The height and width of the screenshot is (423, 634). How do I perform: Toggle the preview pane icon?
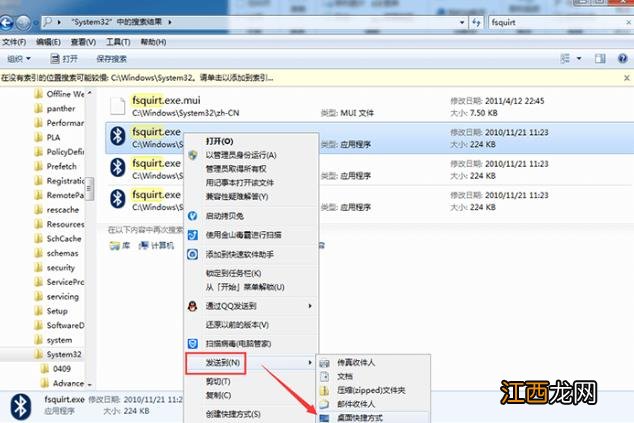[x=600, y=59]
